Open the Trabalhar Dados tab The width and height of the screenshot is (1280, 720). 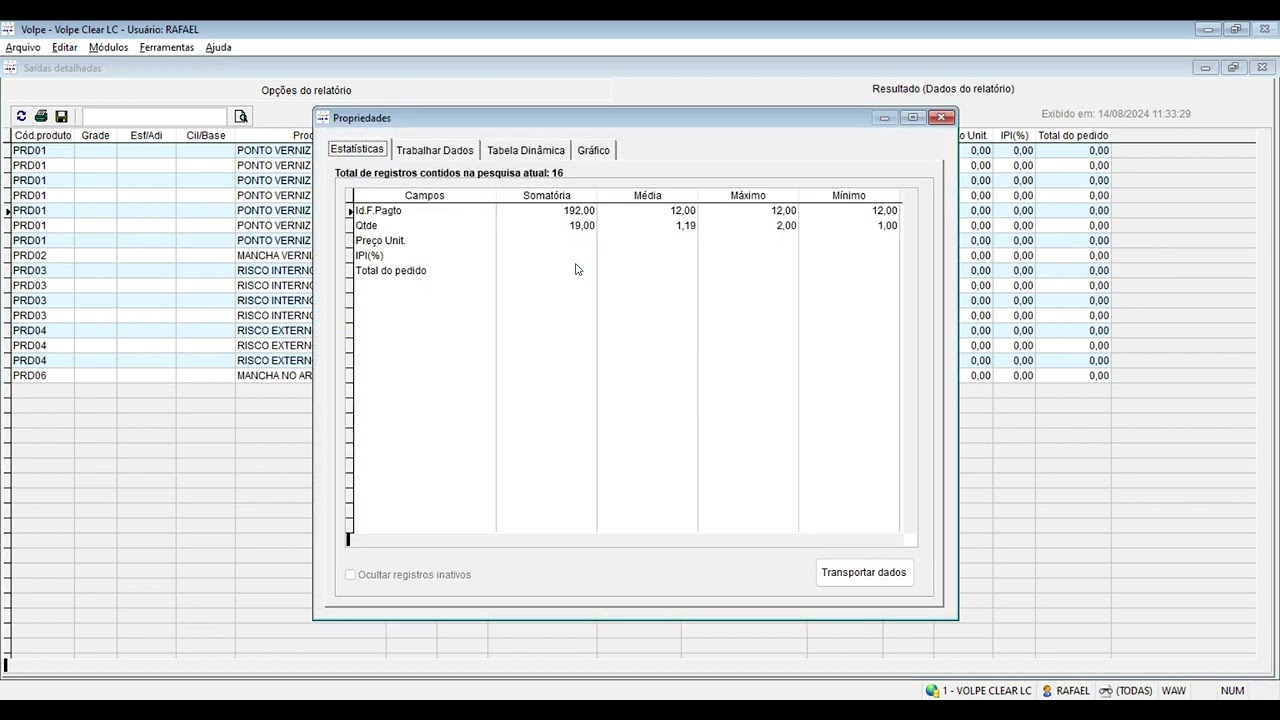(434, 150)
